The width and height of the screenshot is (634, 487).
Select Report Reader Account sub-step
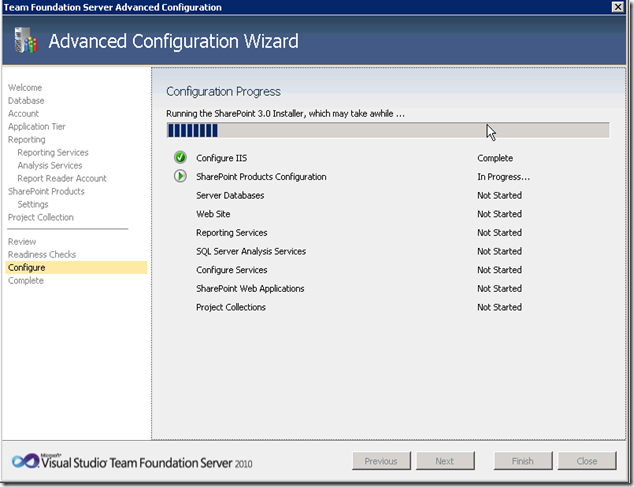pos(62,178)
